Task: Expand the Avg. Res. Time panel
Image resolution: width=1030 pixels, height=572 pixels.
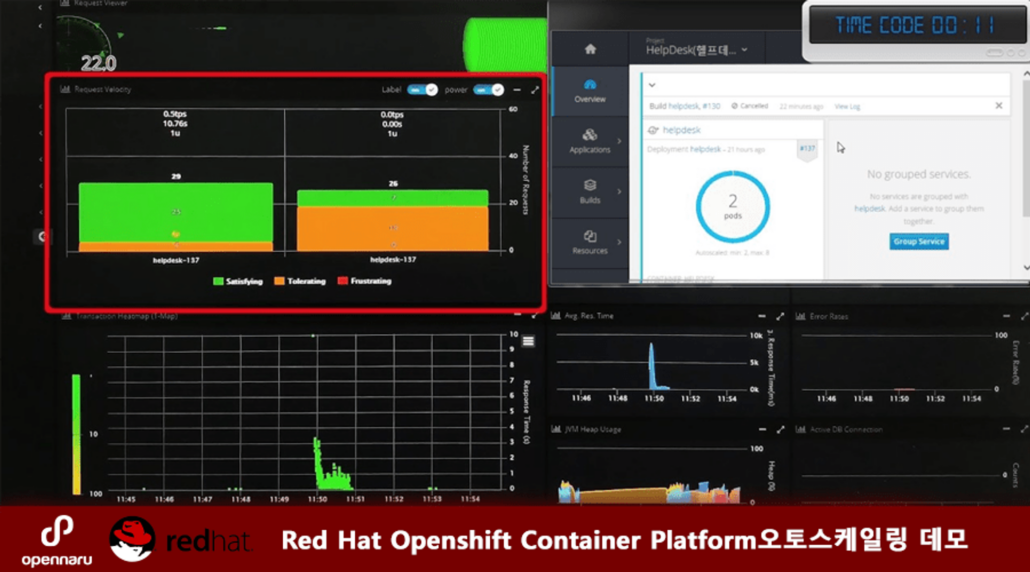Action: tap(780, 317)
